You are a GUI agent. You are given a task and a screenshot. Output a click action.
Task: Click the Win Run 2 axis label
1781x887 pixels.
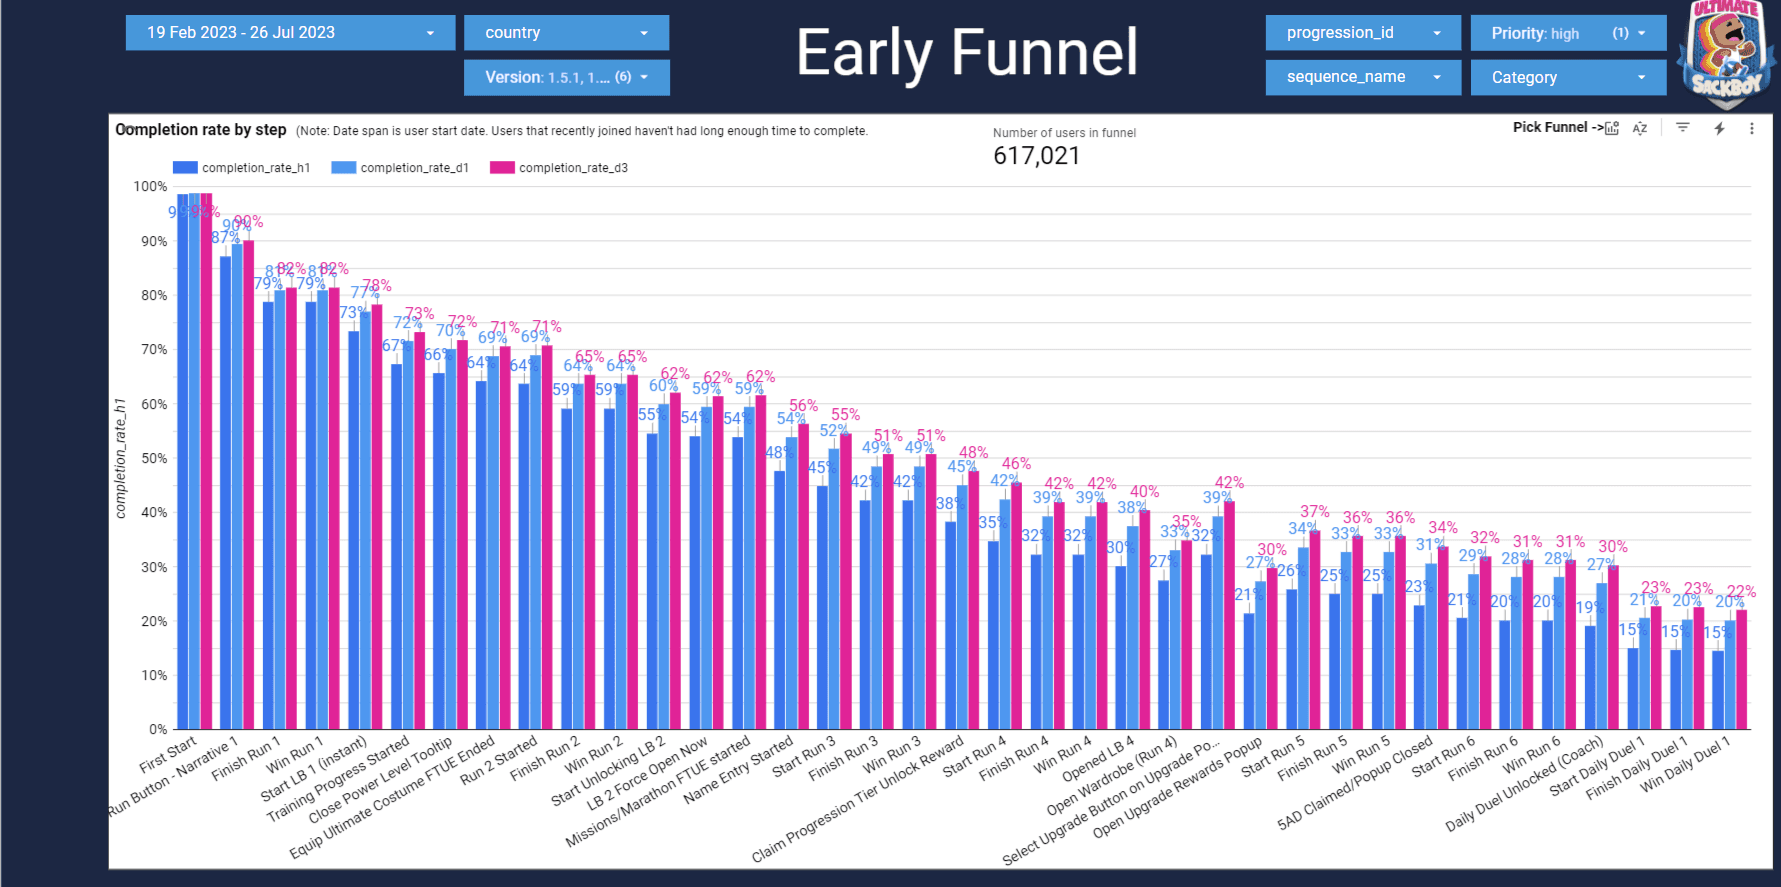[x=594, y=755]
